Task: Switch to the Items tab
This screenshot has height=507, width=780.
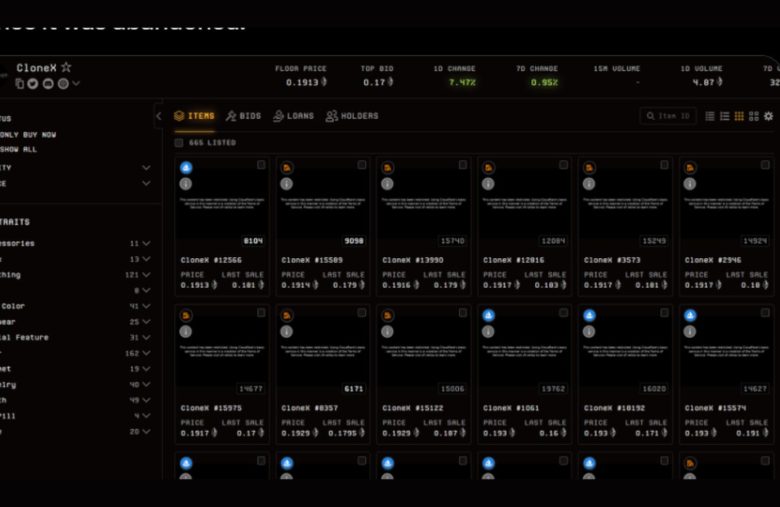Action: [x=195, y=116]
